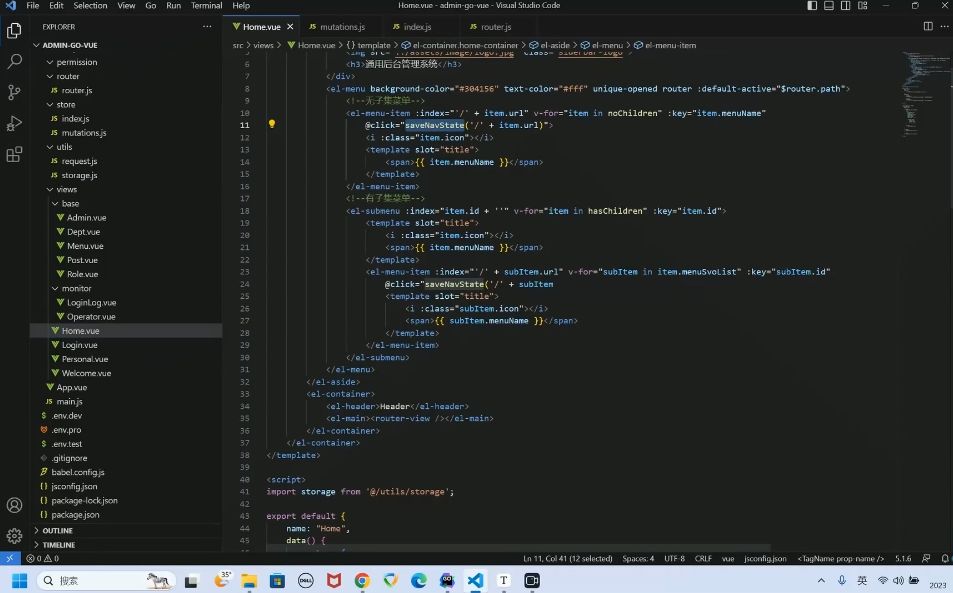Click the split editor icon
Viewport: 953px width, 593px height.
(928, 26)
